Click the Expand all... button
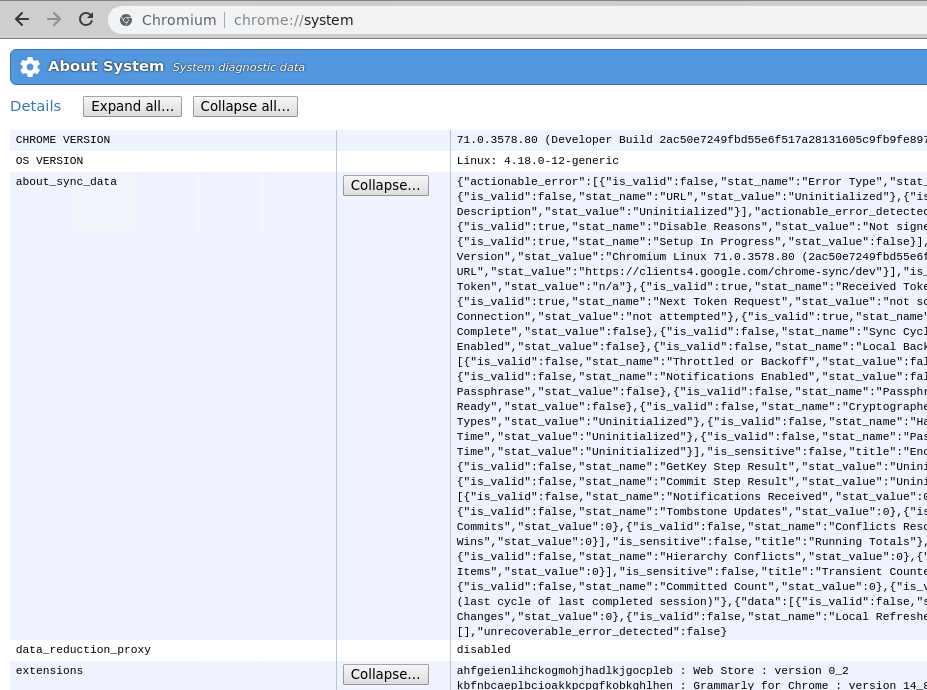Screen dimensions: 927x690 132,106
